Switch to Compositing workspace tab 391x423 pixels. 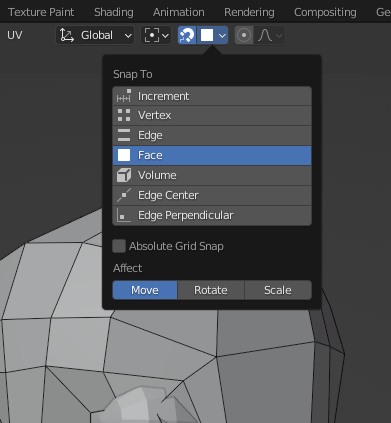point(325,12)
